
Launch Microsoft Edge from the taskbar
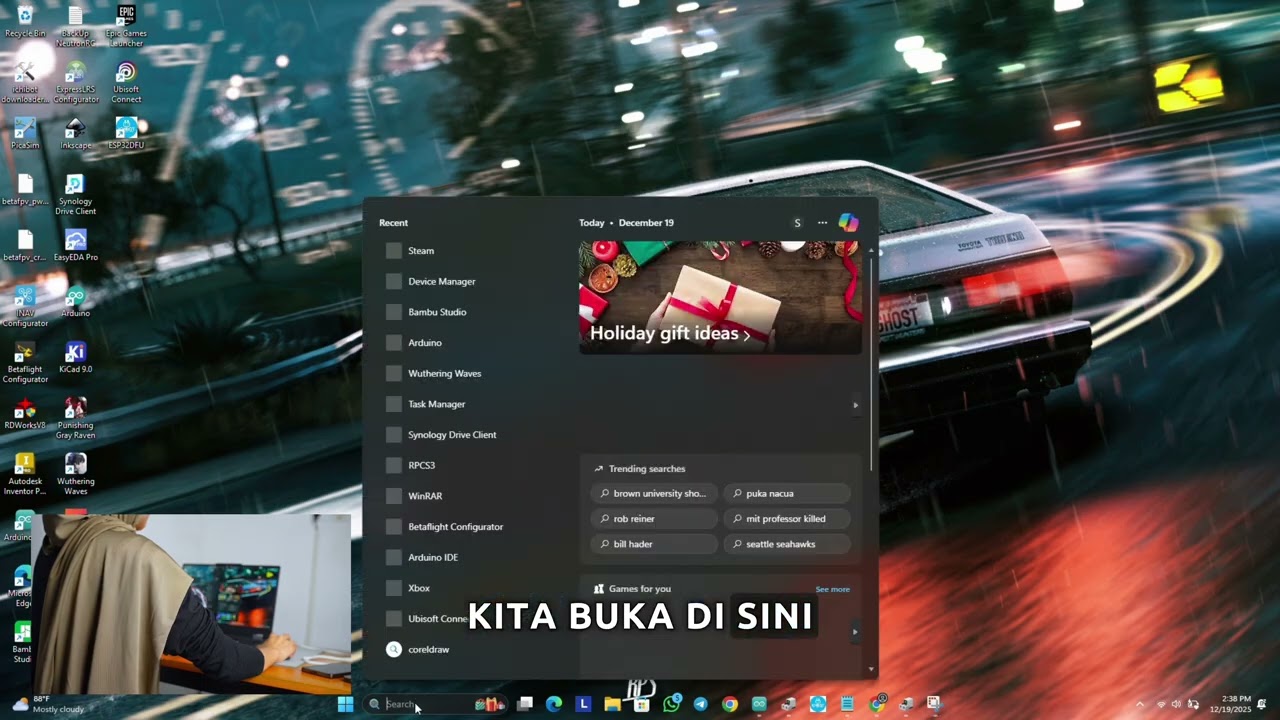(554, 704)
